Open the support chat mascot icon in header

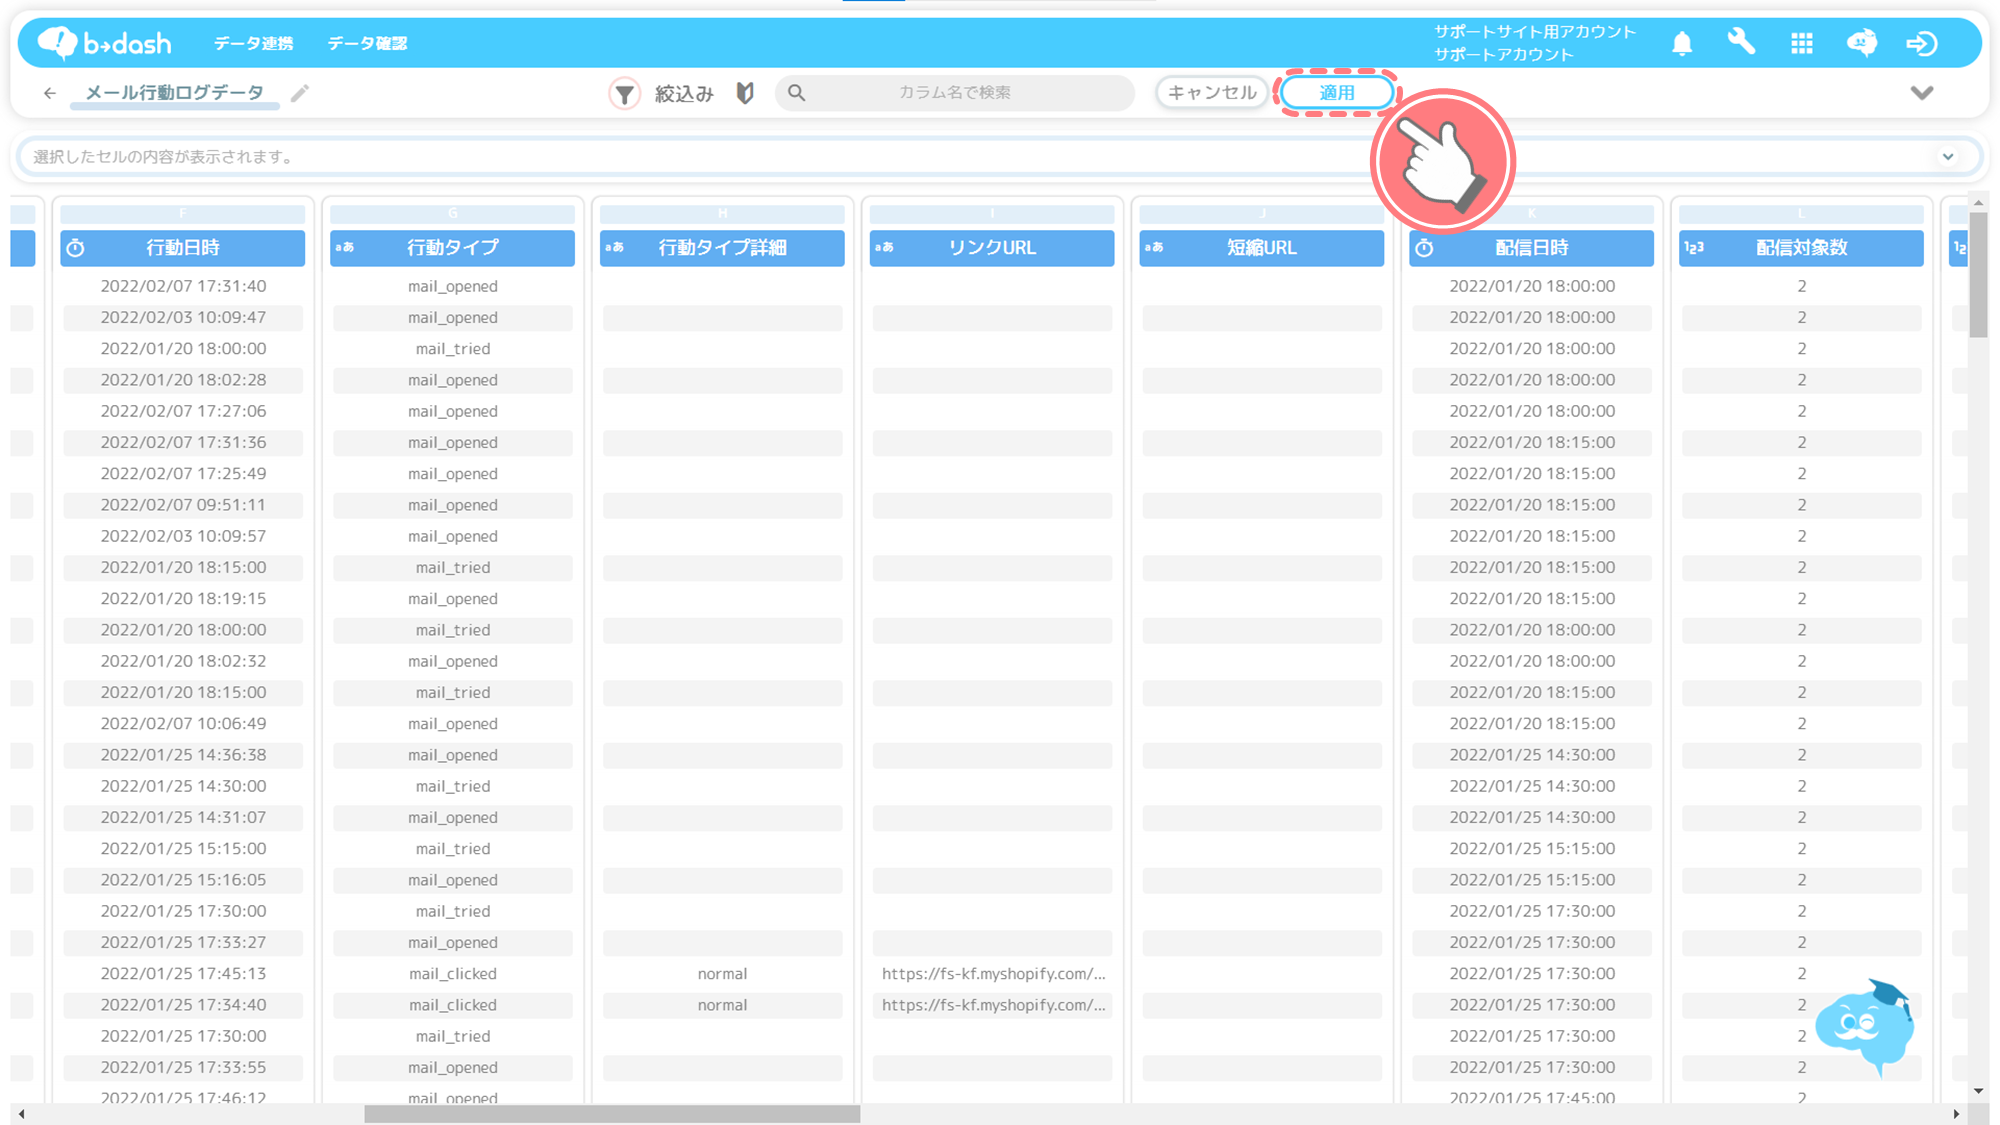tap(1861, 43)
